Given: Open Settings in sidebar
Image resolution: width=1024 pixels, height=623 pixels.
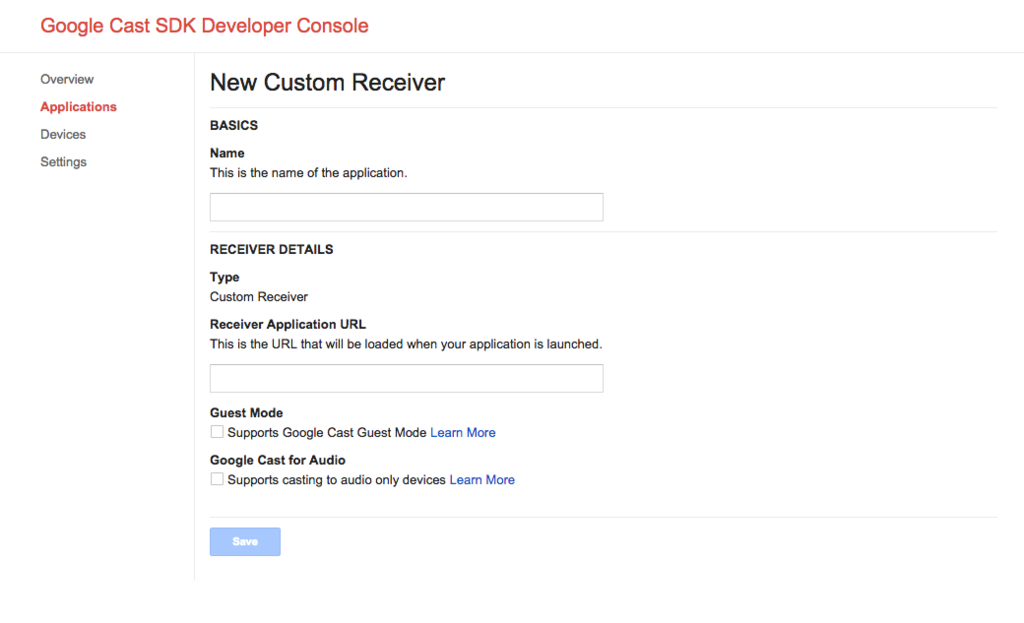Looking at the screenshot, I should click(x=63, y=161).
